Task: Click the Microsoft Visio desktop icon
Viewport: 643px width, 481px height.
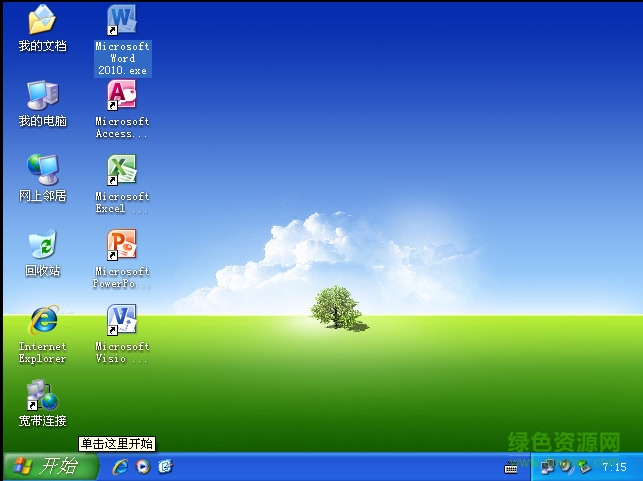Action: coord(122,321)
